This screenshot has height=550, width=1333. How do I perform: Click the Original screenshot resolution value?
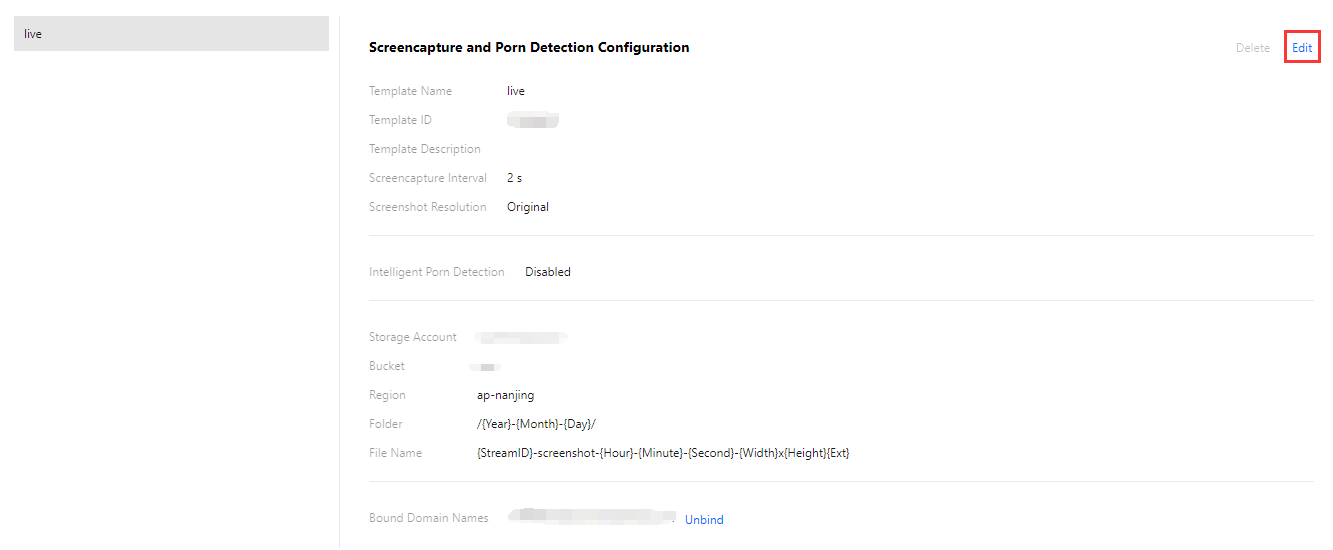pos(528,207)
